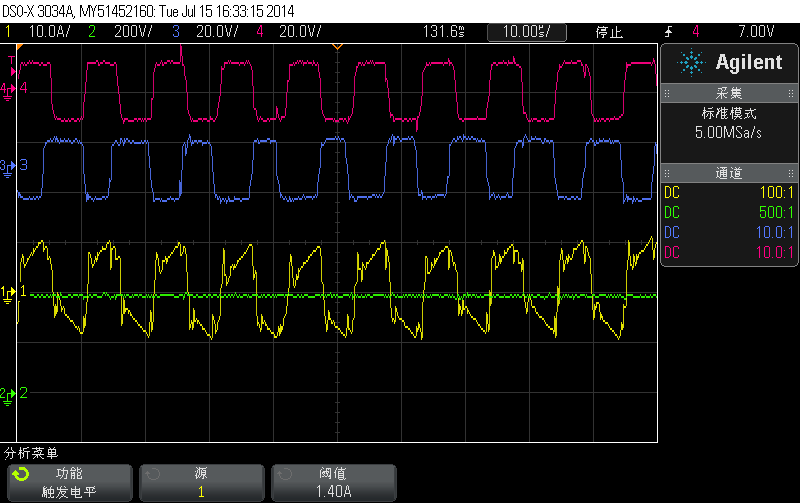Click the trigger level 7.00V
The width and height of the screenshot is (800, 503).
click(x=756, y=32)
